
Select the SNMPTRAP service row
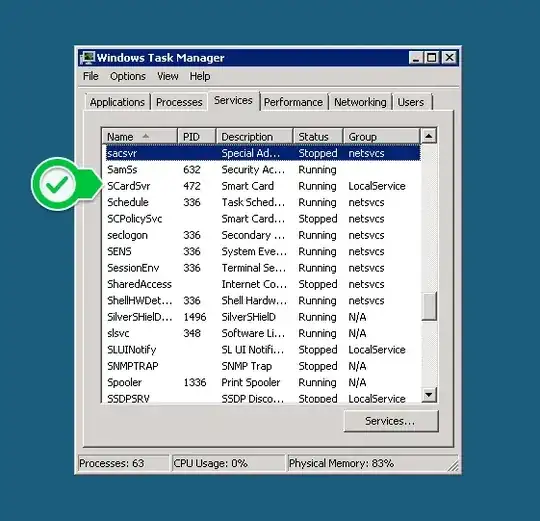click(263, 366)
